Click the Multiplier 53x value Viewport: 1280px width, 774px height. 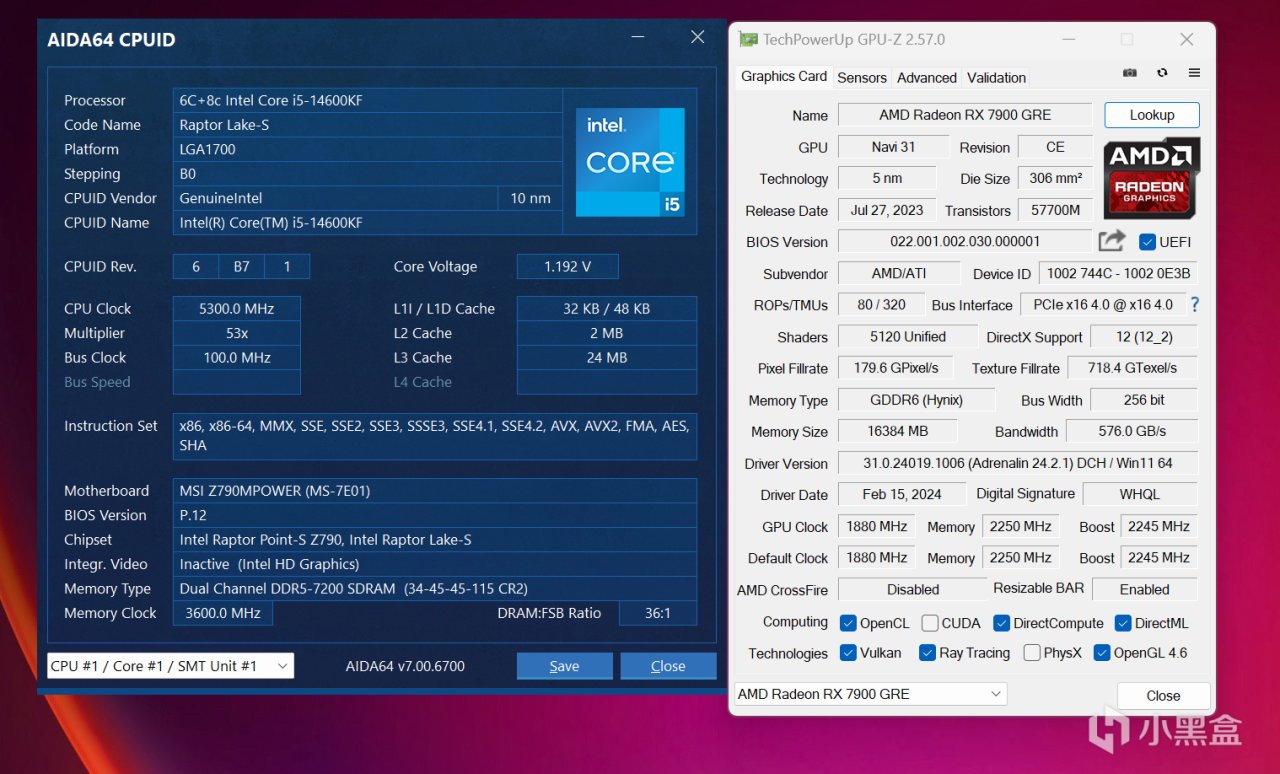click(x=237, y=333)
